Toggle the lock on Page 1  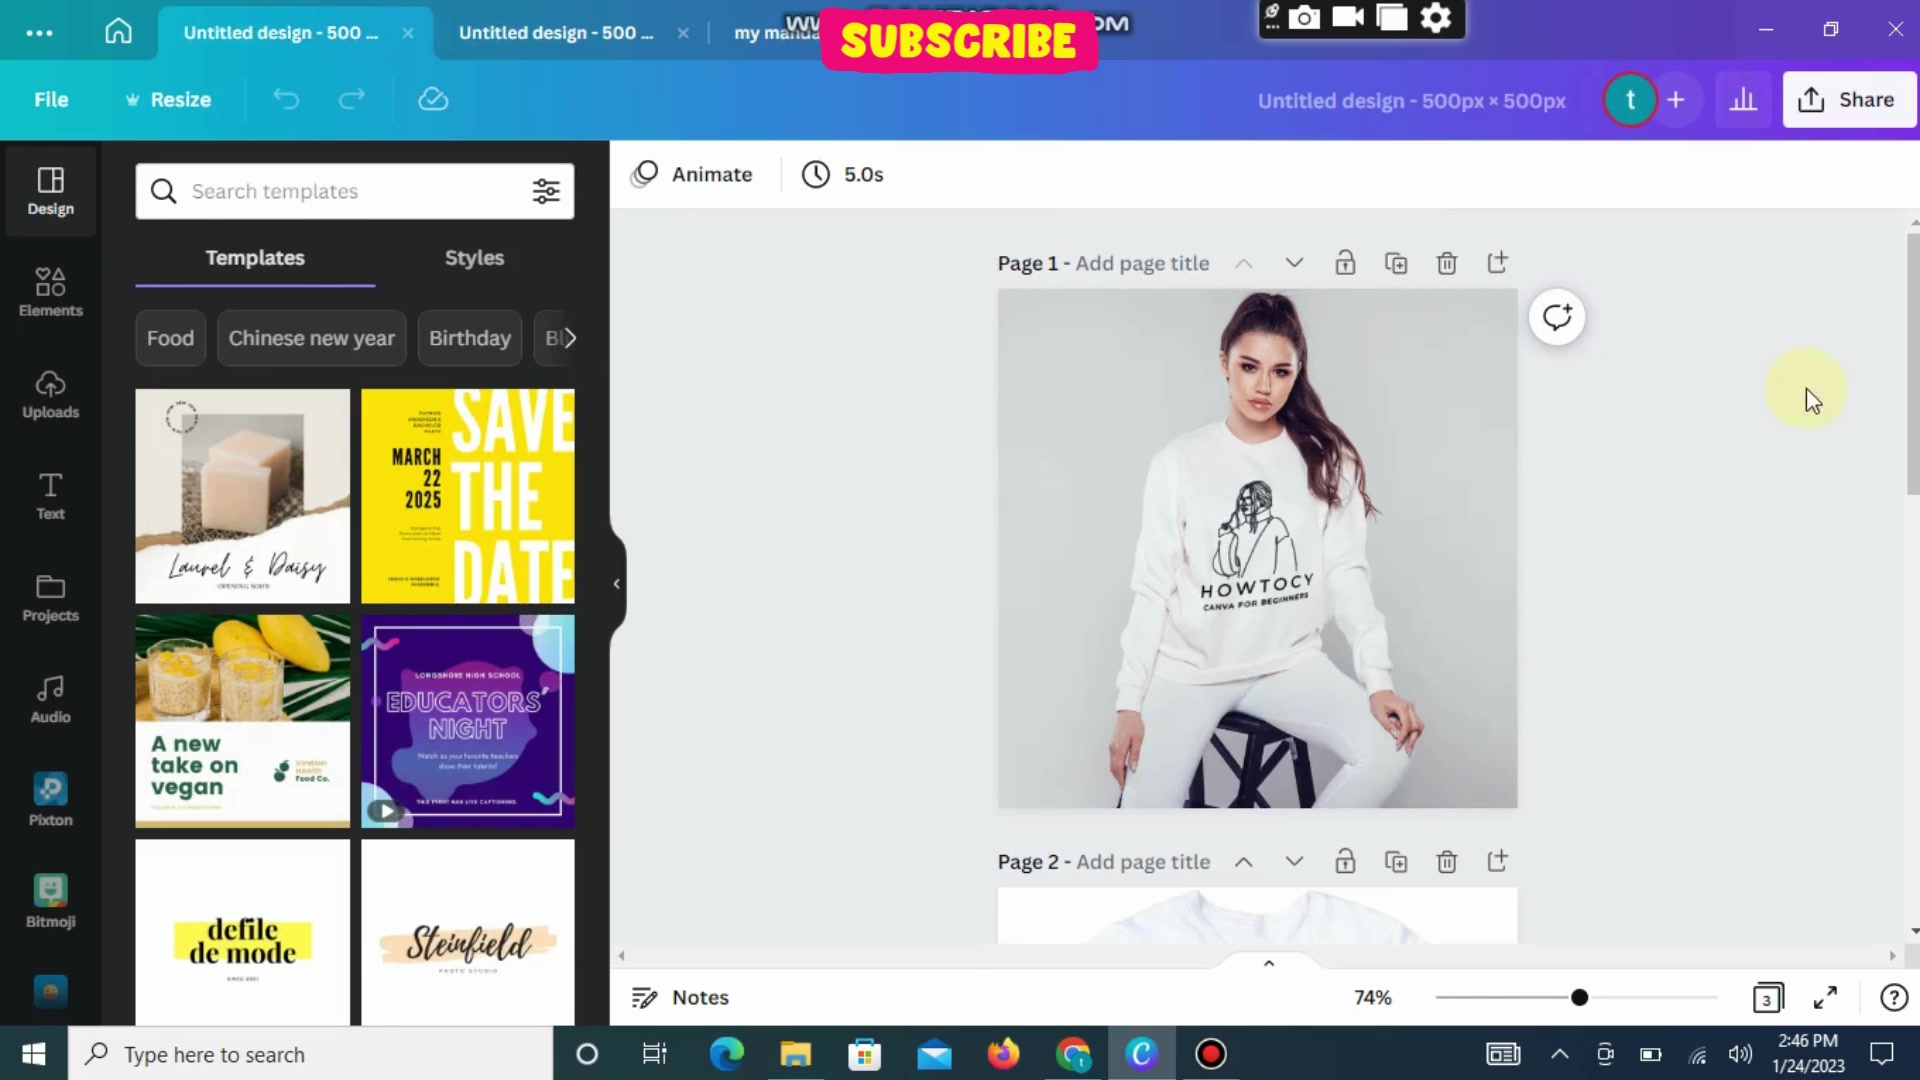click(1345, 263)
